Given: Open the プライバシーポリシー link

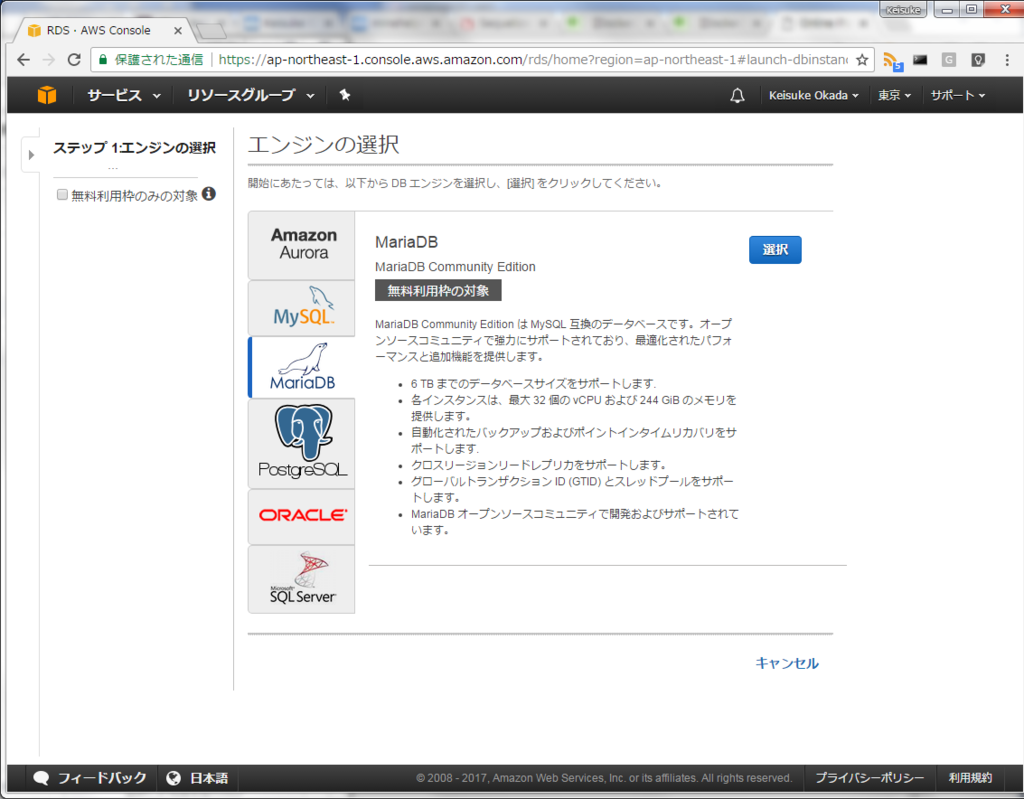Looking at the screenshot, I should click(869, 777).
